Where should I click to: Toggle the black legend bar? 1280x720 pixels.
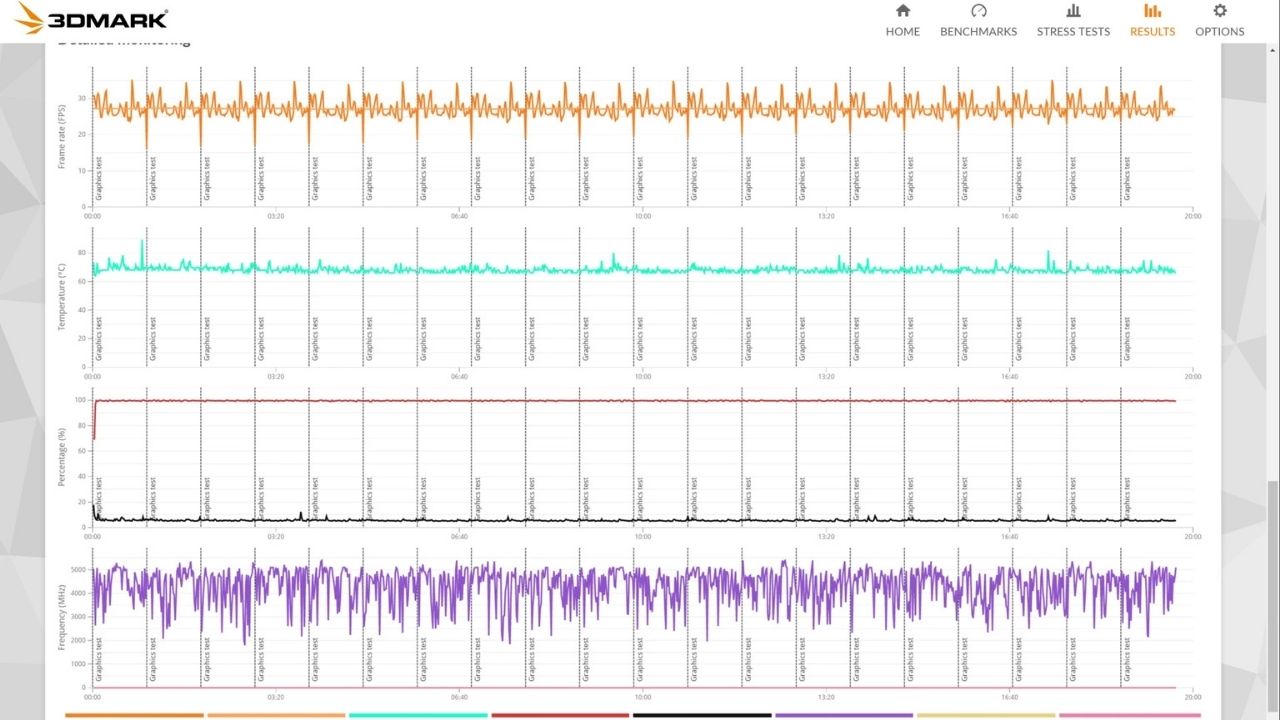[702, 715]
